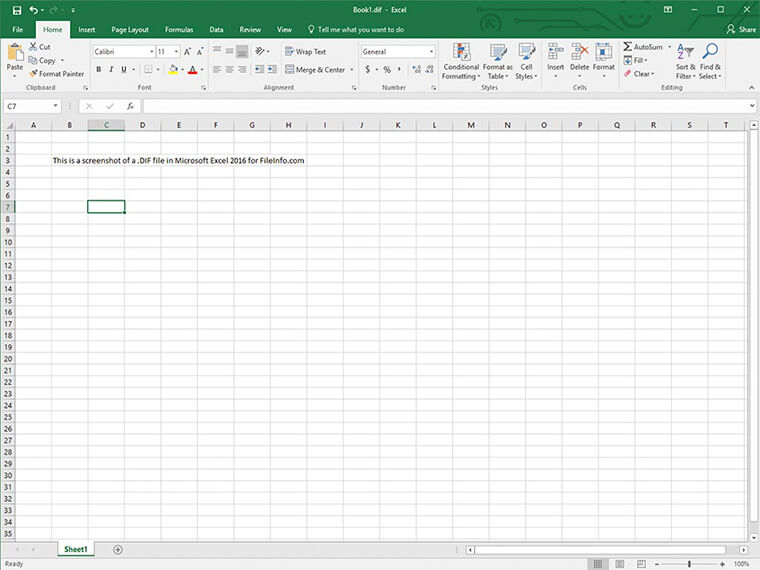The image size is (760, 570).
Task: Align text to the right
Action: pyautogui.click(x=242, y=69)
